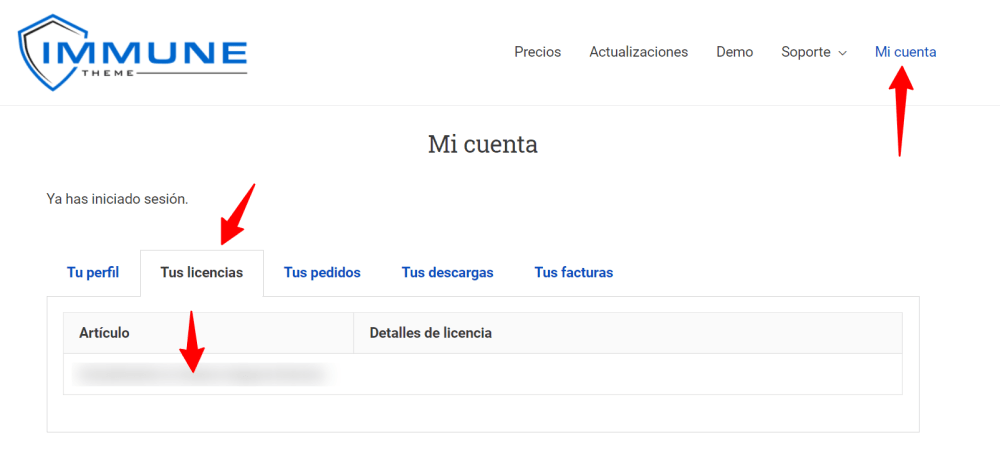This screenshot has width=1000, height=453.
Task: Open the Demo link
Action: point(734,52)
